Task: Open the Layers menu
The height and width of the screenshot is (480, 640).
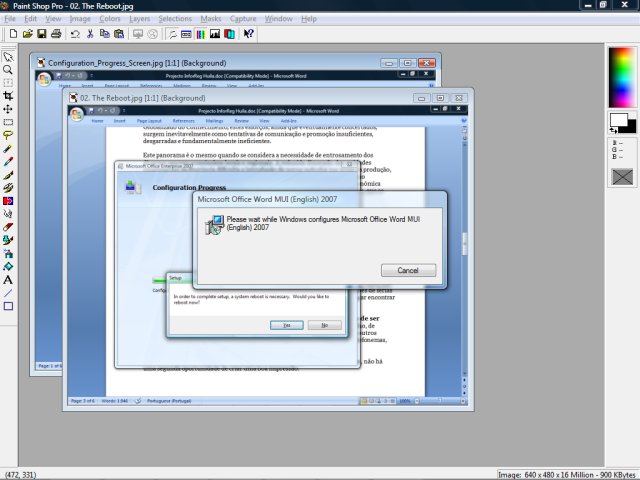Action: [140, 19]
